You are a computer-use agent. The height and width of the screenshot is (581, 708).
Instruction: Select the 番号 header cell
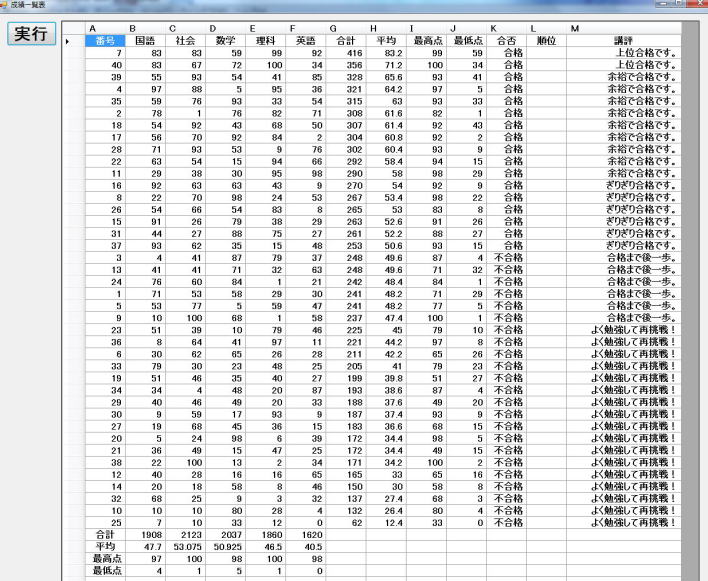click(x=105, y=41)
